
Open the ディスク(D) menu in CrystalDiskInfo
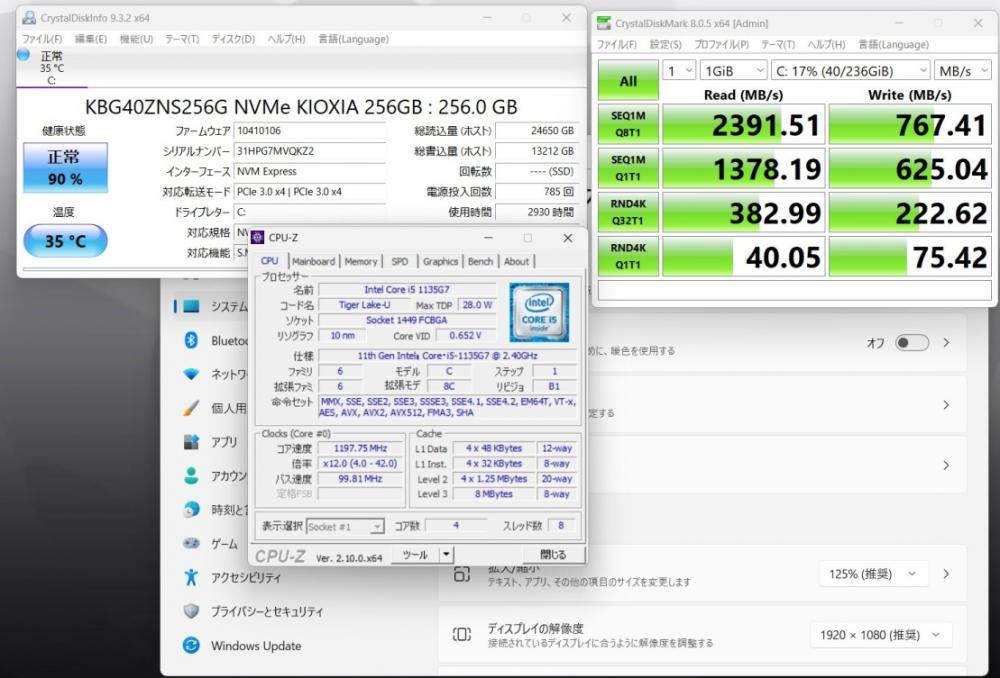(233, 39)
